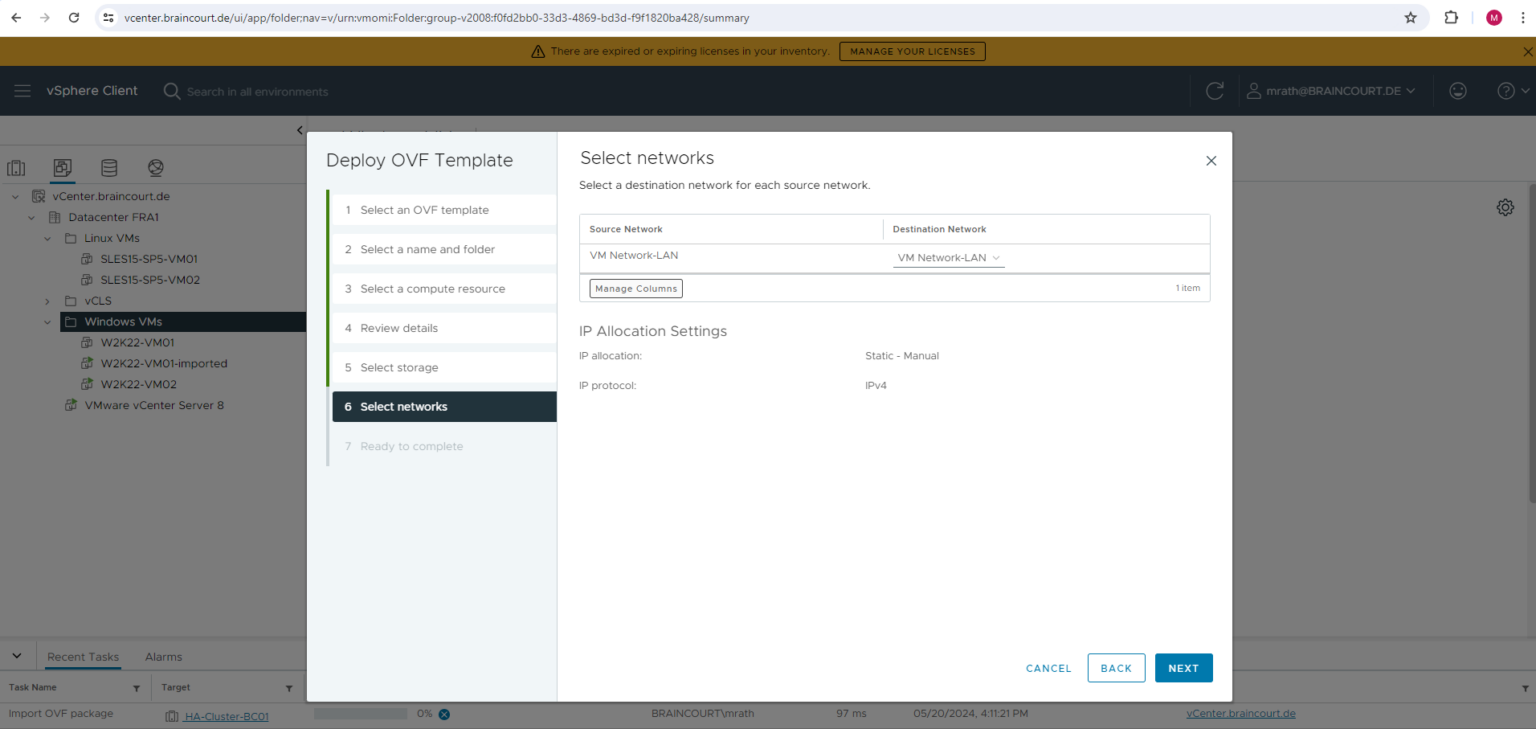Open the Storage inventory view
This screenshot has height=729, width=1536.
click(109, 168)
